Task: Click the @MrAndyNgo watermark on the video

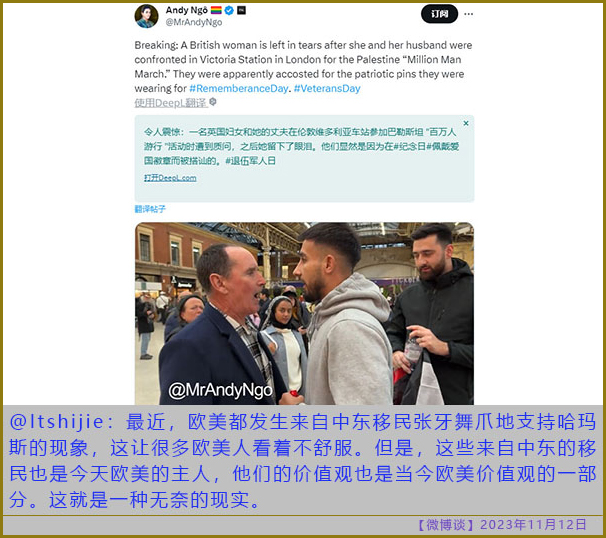Action: [x=220, y=390]
